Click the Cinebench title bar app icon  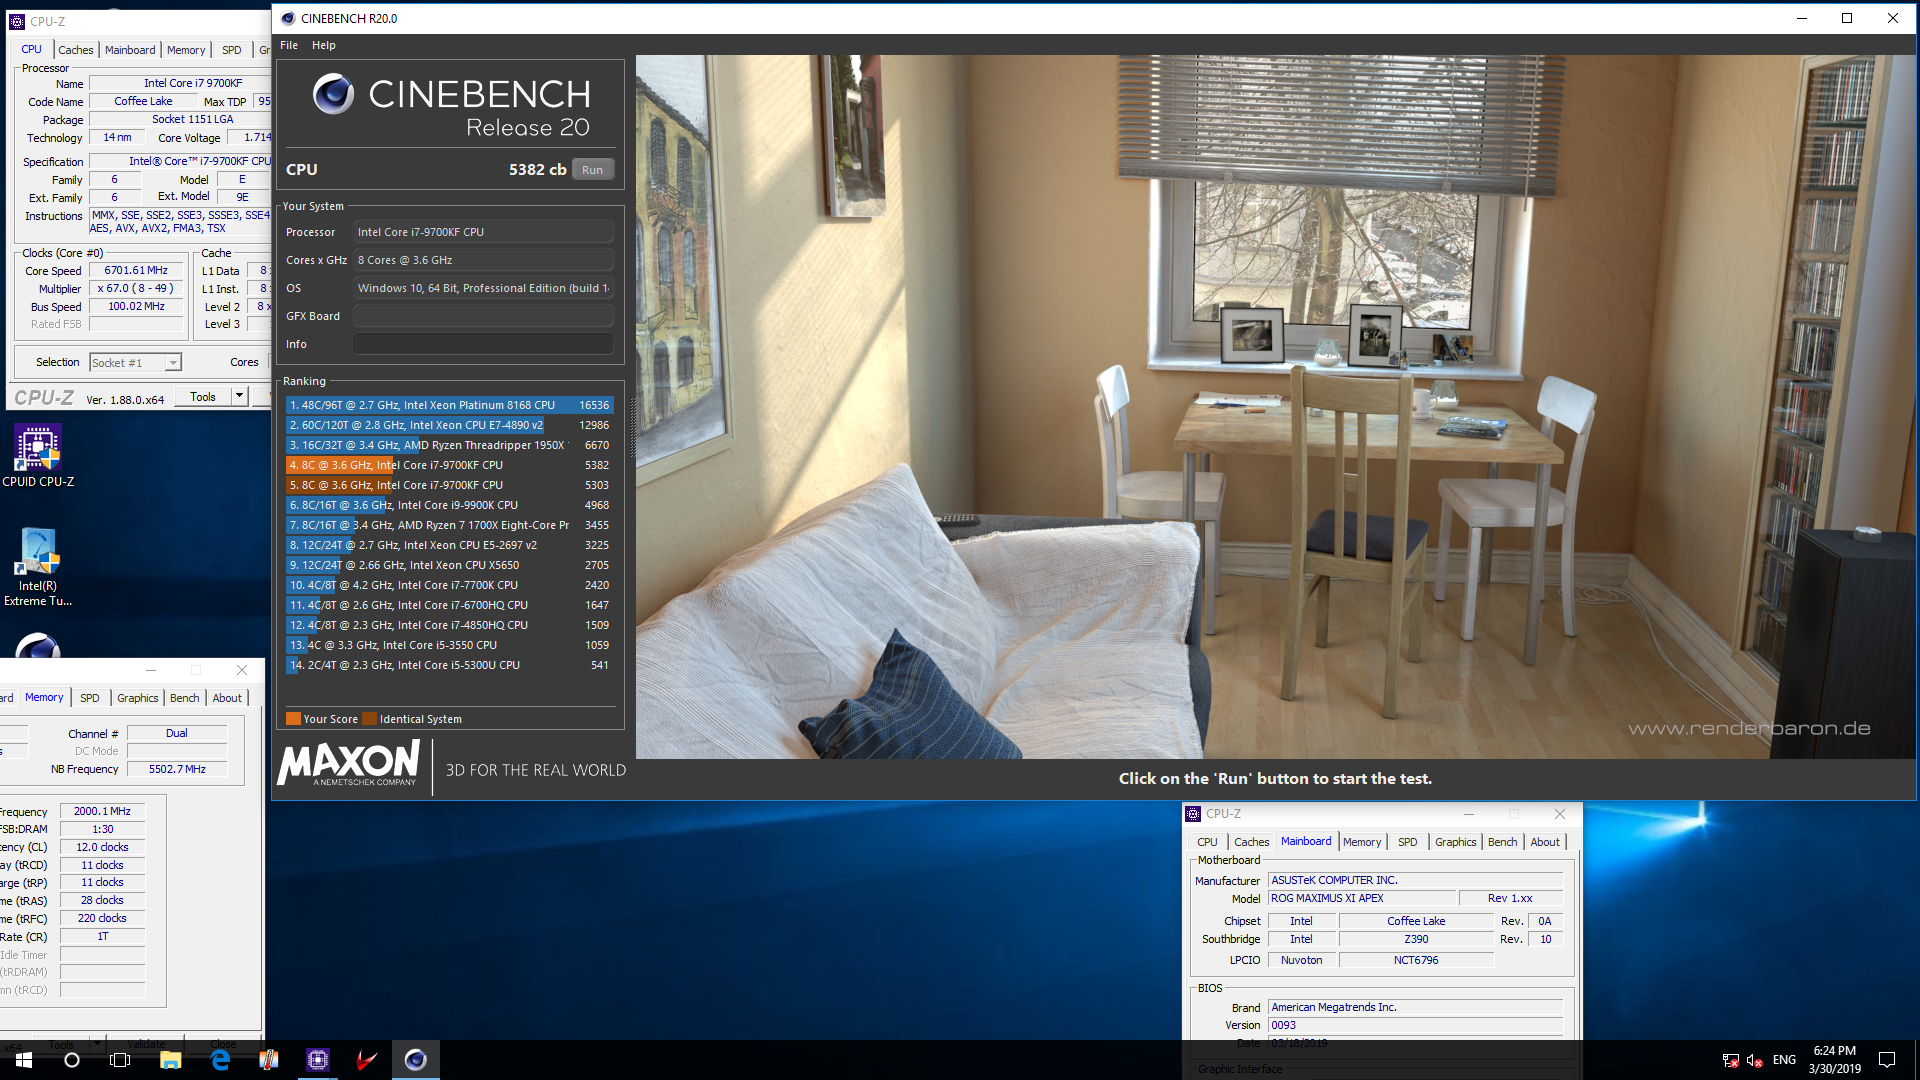pyautogui.click(x=288, y=18)
